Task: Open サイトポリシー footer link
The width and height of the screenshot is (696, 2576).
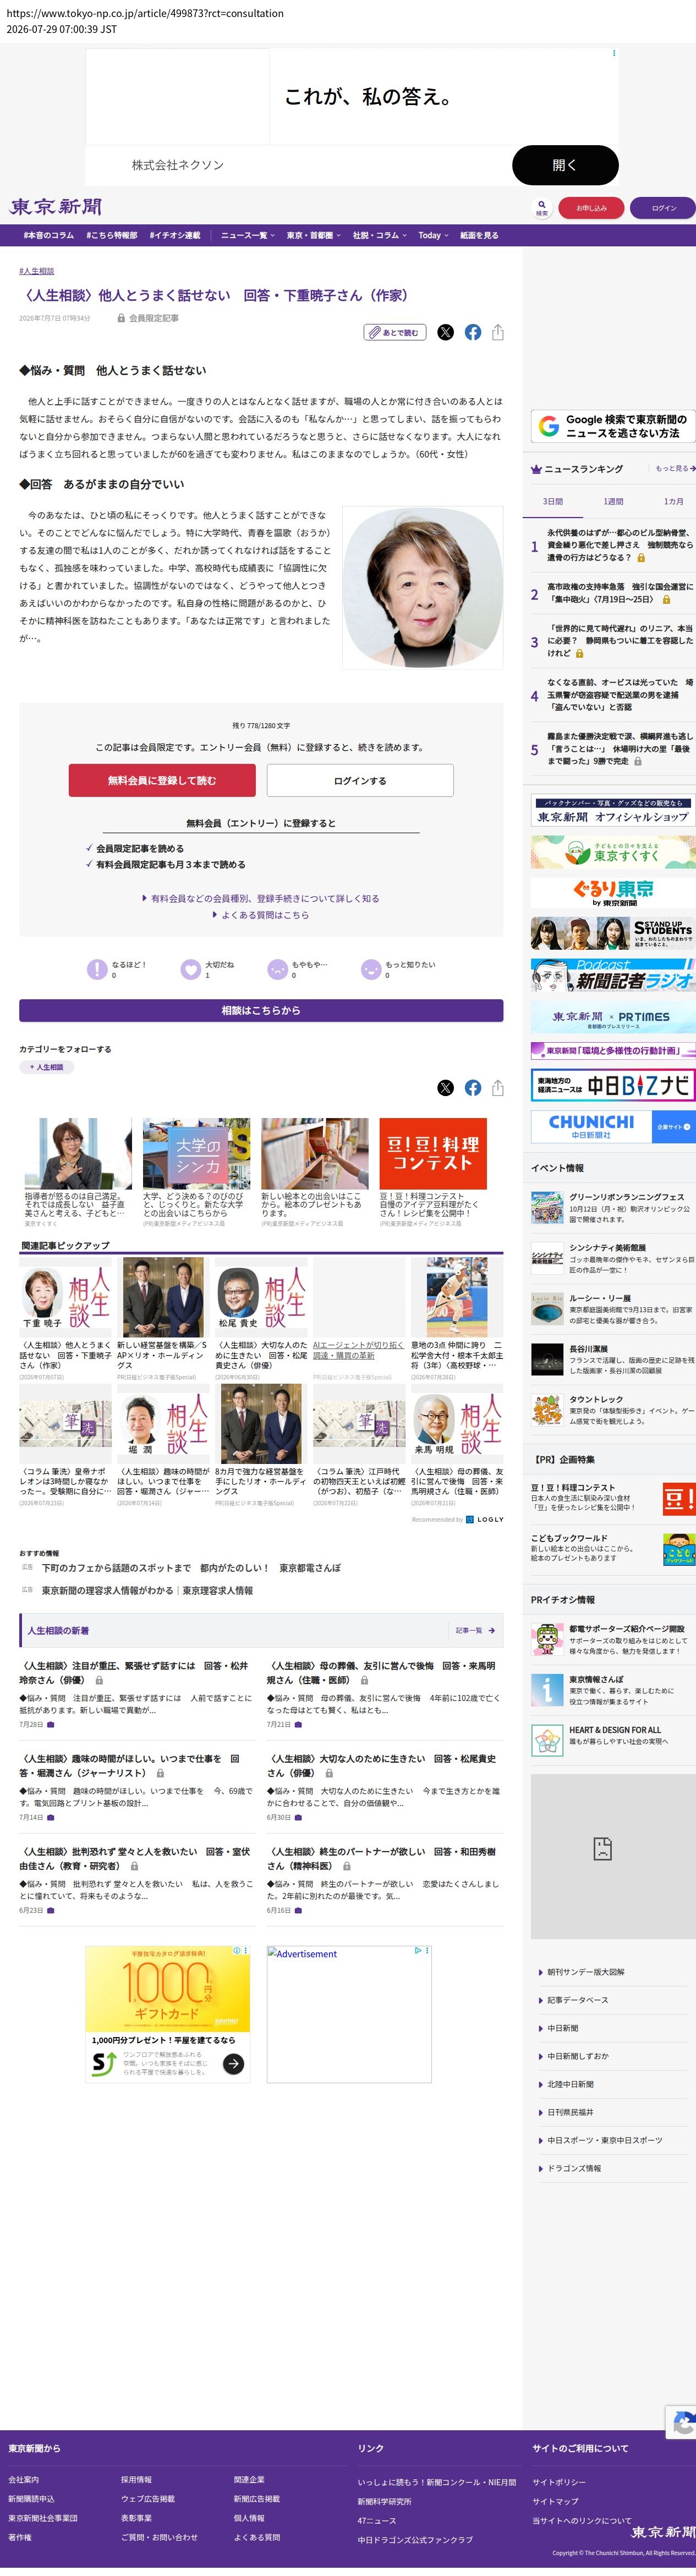Action: click(559, 2482)
